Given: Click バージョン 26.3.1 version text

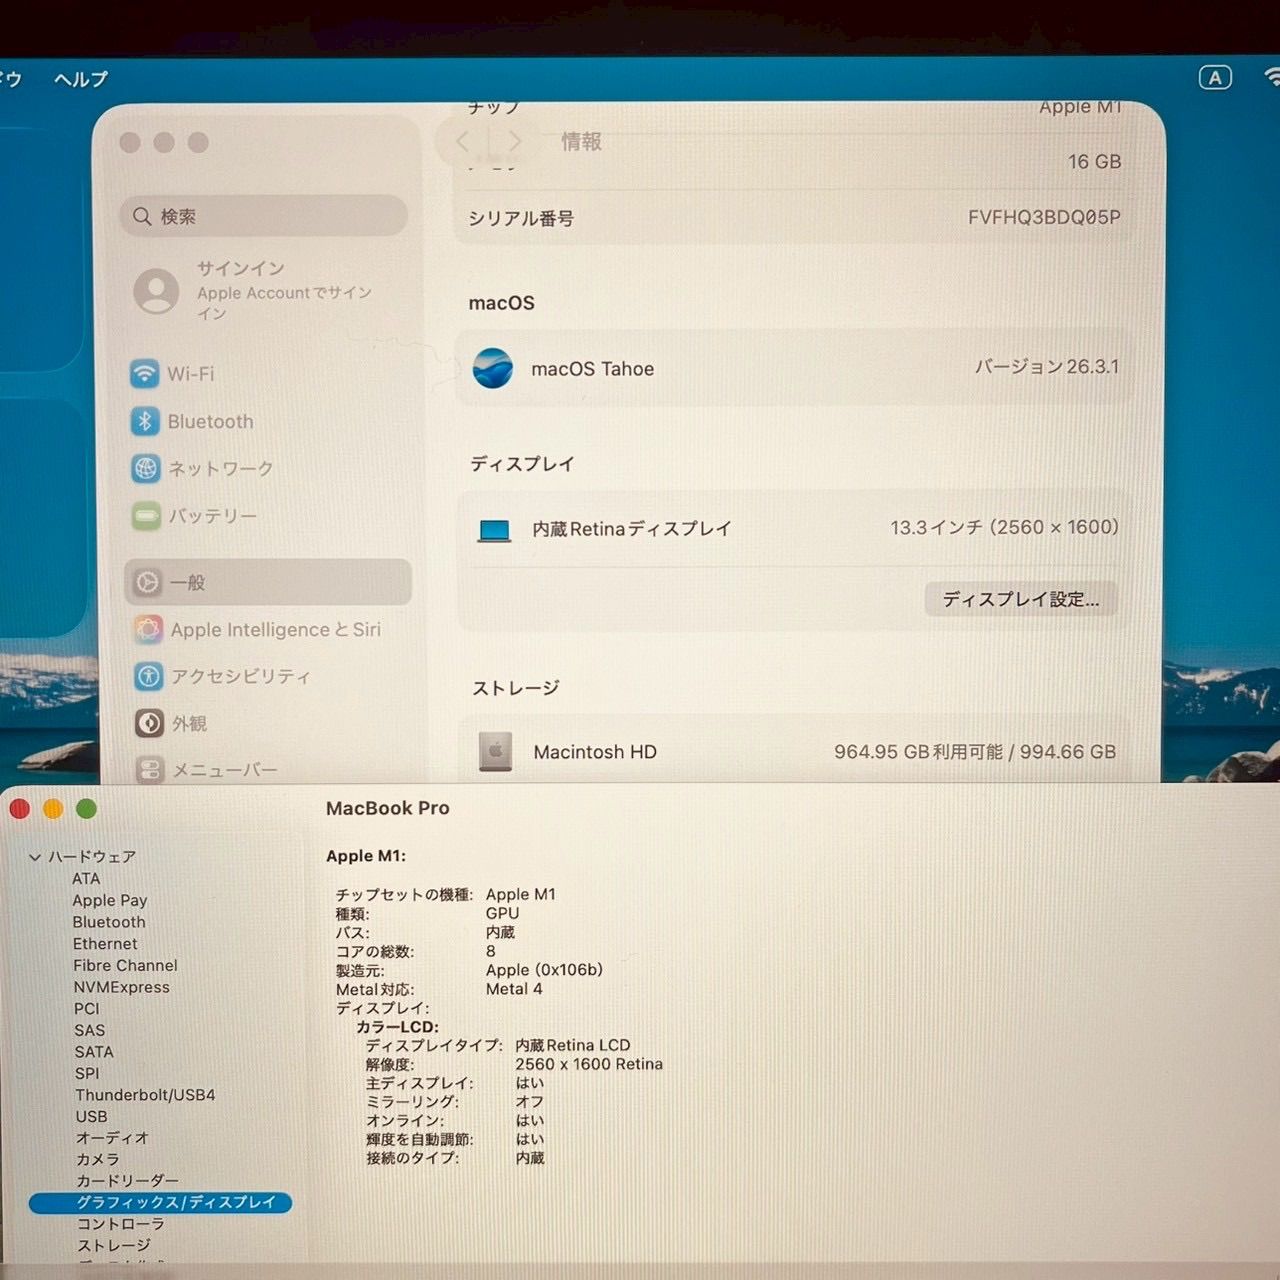Looking at the screenshot, I should pos(1046,367).
